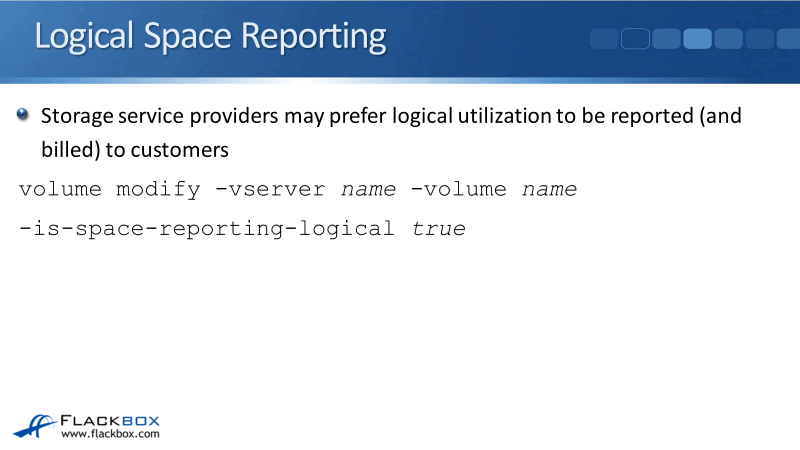The width and height of the screenshot is (800, 450).
Task: Click the square right of the brightest one
Action: point(729,39)
